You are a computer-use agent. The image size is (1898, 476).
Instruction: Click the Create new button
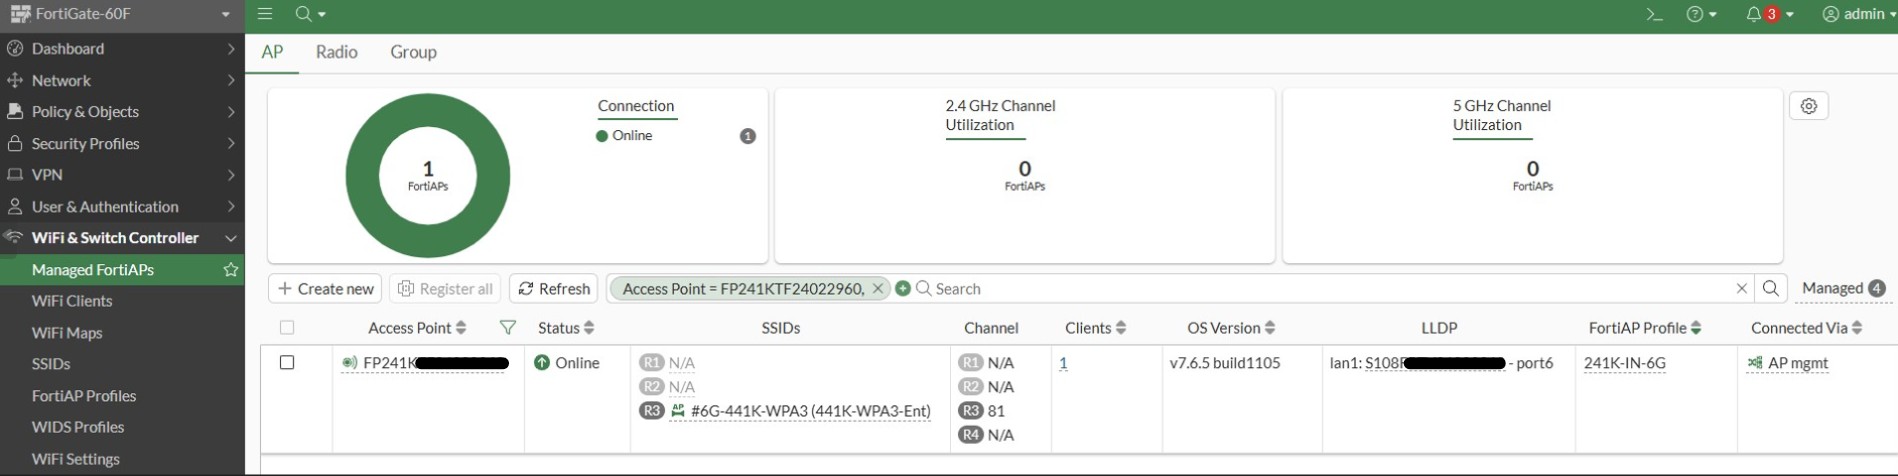click(325, 288)
